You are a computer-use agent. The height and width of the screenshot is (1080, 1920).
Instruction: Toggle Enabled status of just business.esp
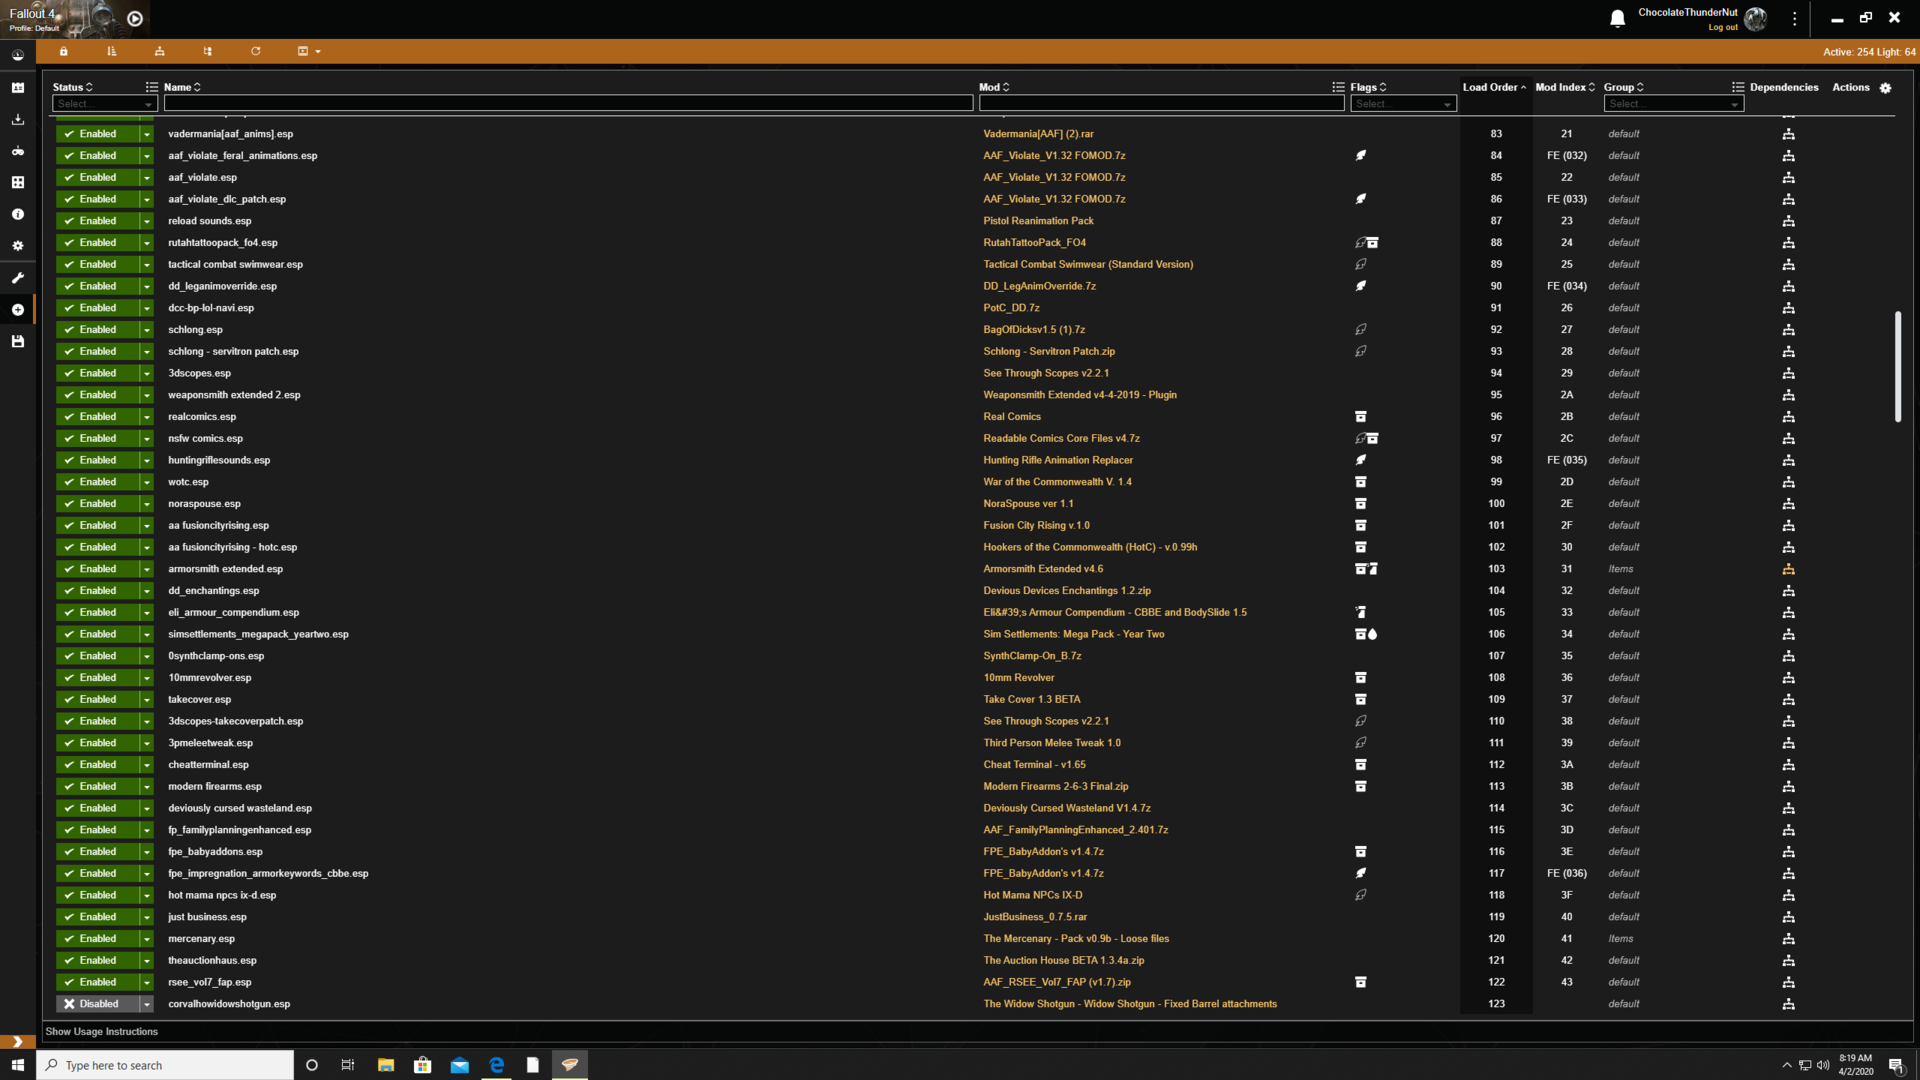97,917
